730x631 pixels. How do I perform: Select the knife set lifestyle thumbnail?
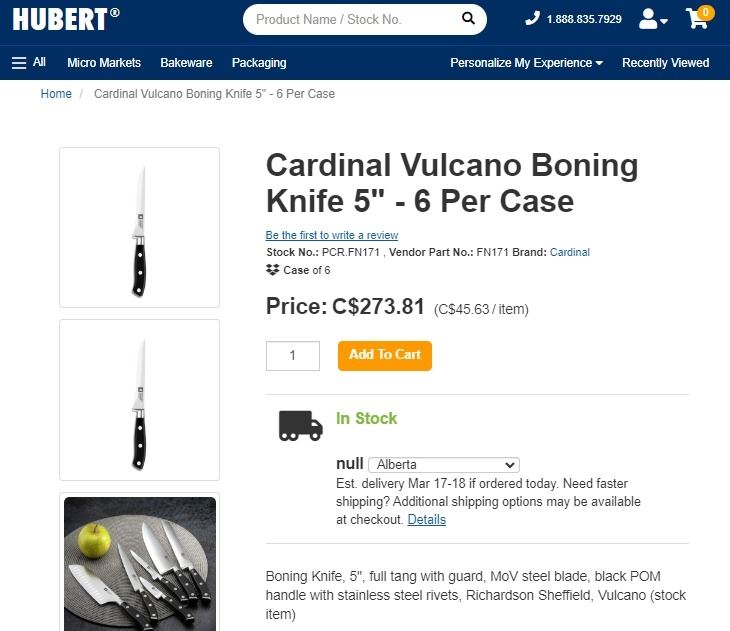(140, 562)
